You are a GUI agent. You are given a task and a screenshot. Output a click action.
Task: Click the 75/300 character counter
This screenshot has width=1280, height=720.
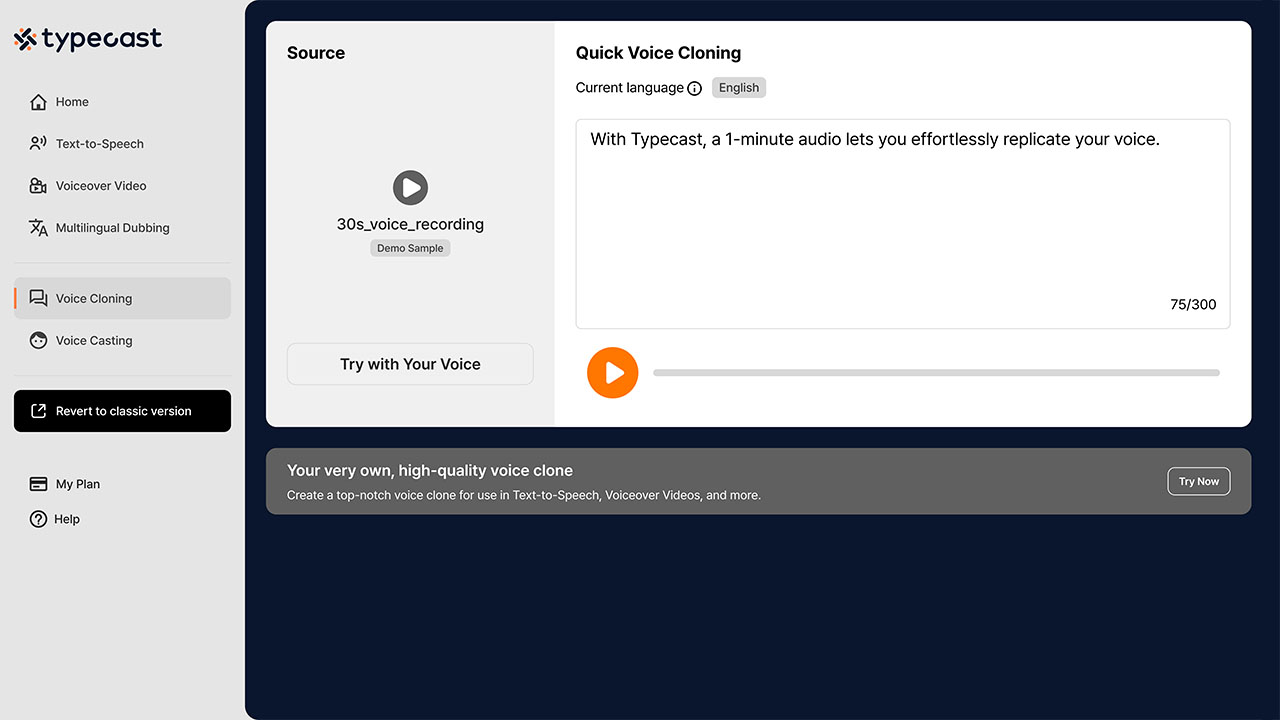click(x=1193, y=305)
